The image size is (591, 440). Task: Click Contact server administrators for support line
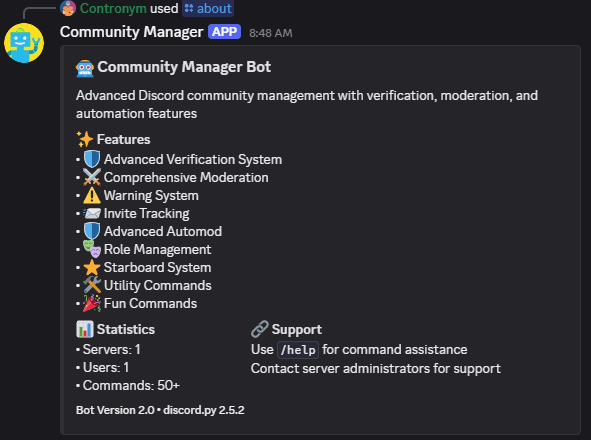pos(376,368)
